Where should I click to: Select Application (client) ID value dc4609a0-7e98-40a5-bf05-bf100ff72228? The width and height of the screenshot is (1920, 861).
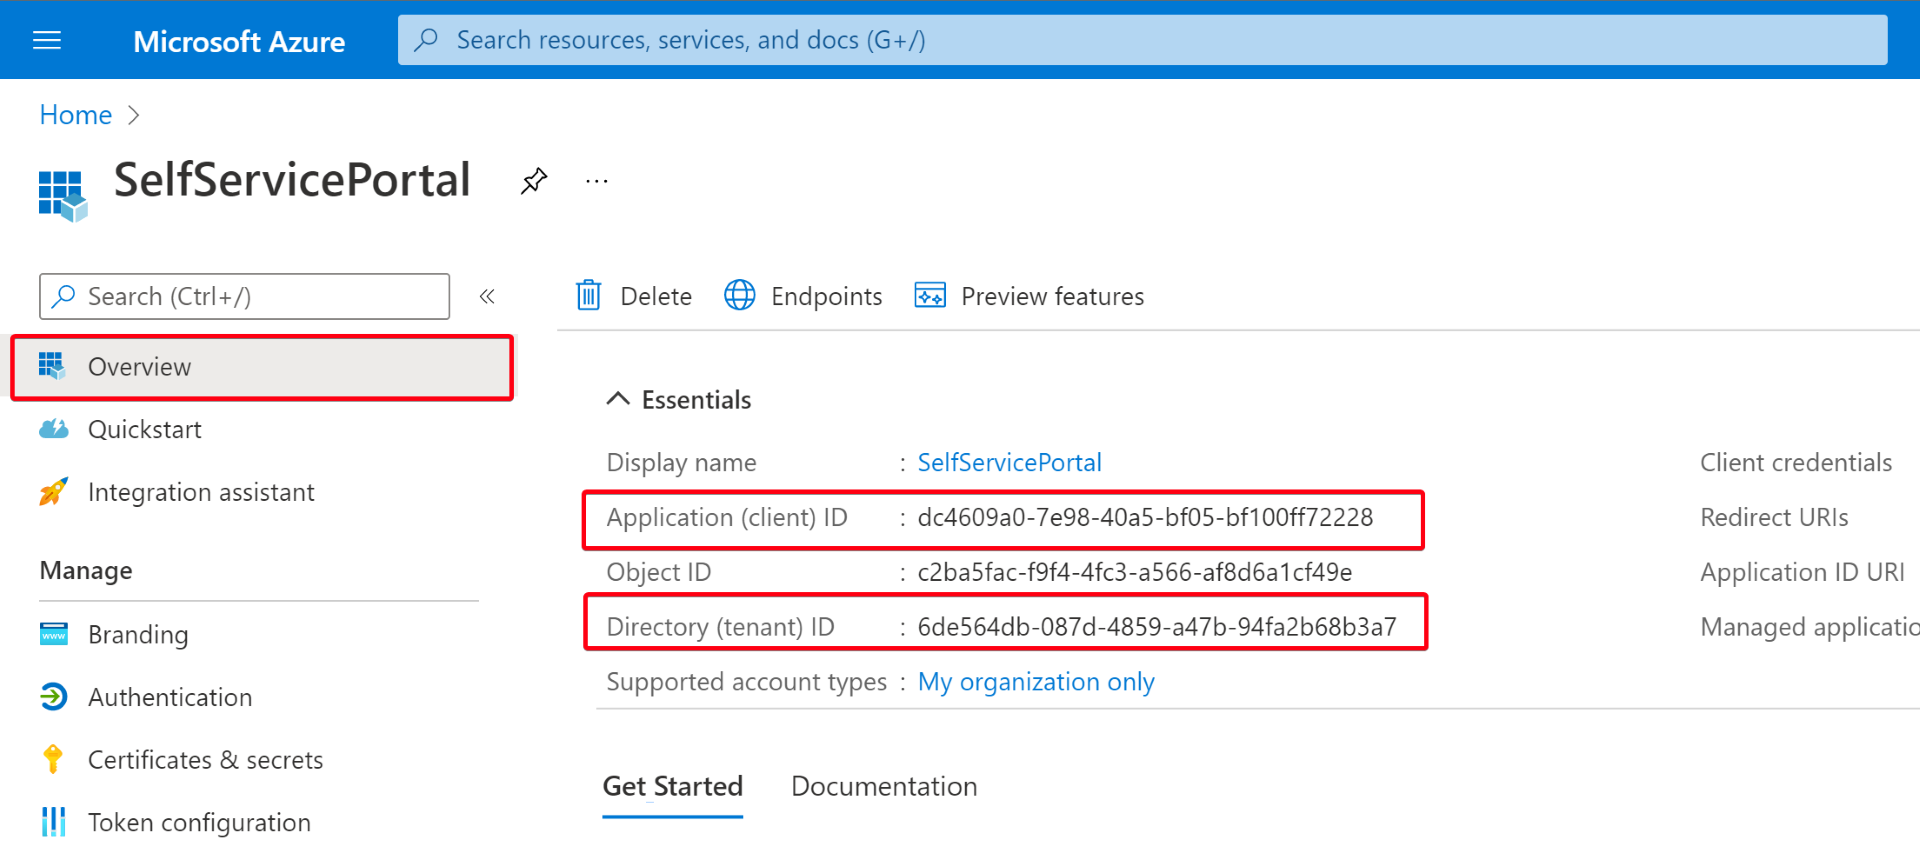coord(1145,517)
